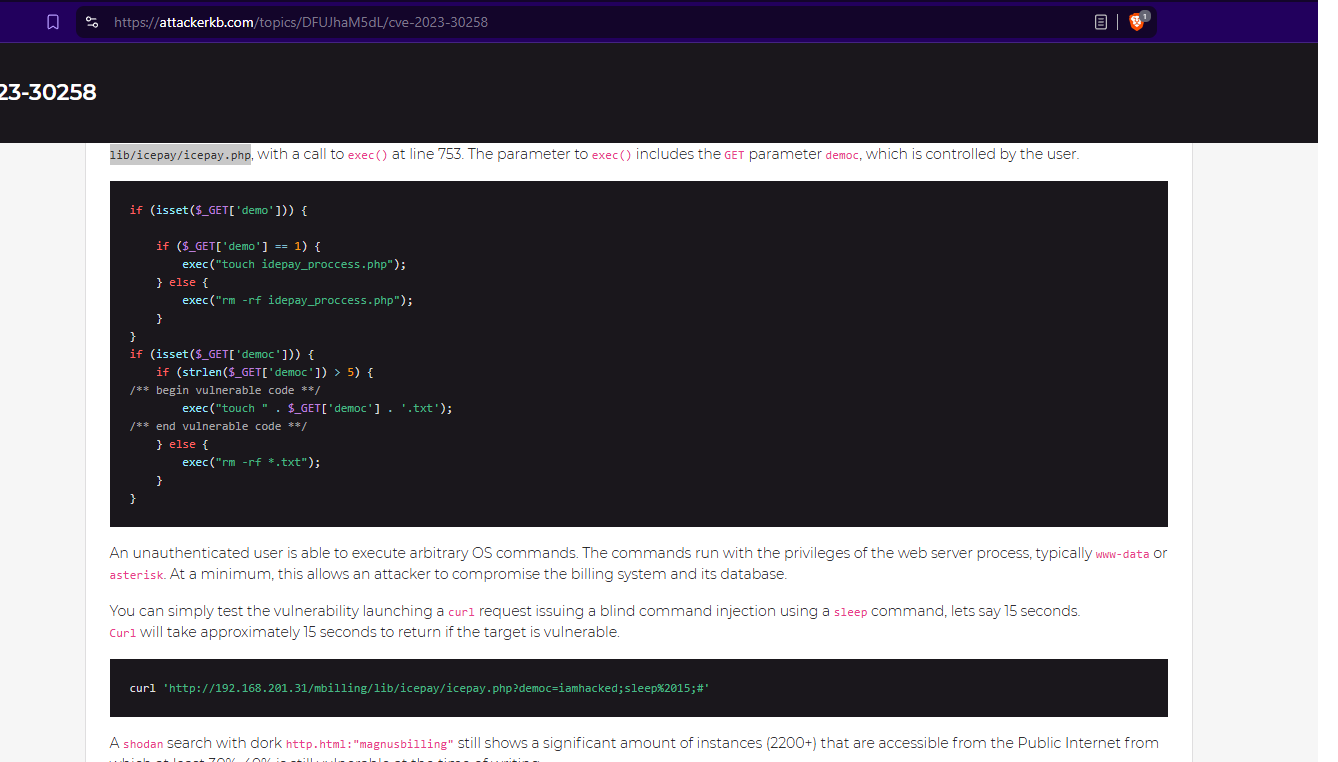Screen dimensions: 1338x762
Task: Click the inline democ code after 'parameter'
Action: click(842, 155)
